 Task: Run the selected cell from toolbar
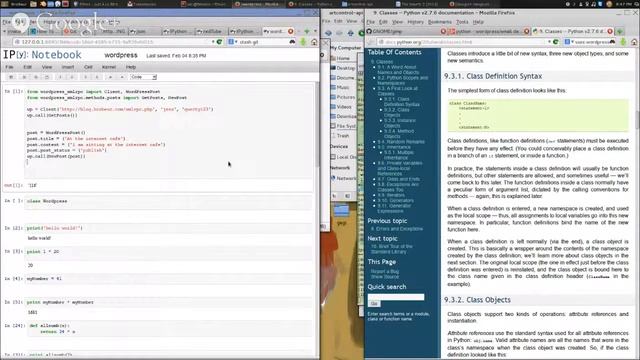pos(110,77)
